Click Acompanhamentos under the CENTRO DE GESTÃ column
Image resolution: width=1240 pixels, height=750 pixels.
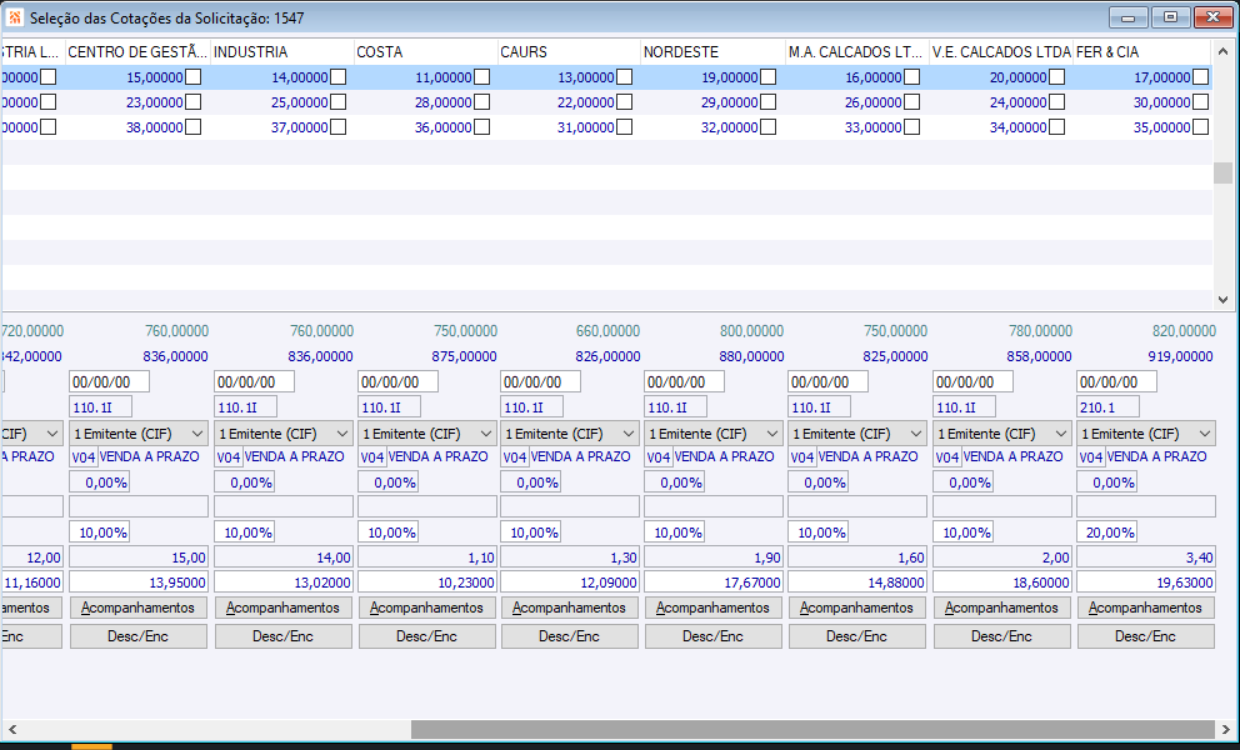[138, 607]
